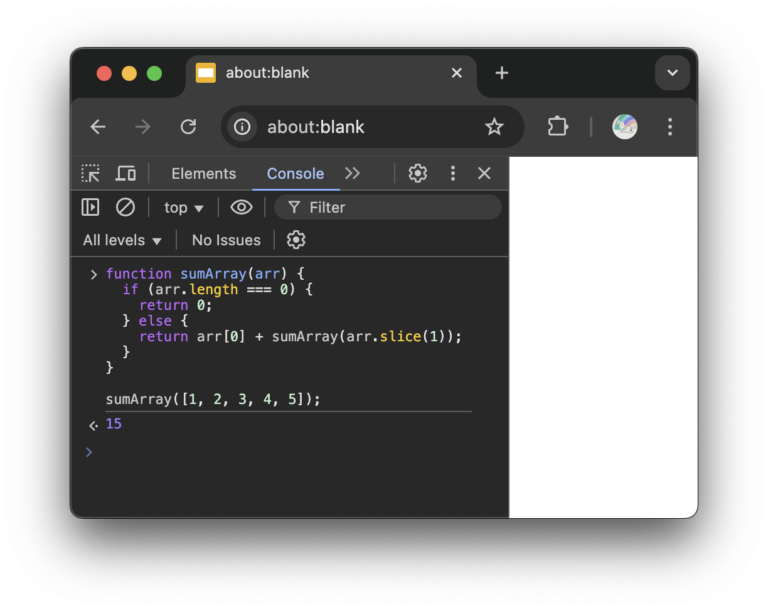
Task: Click the sumArray([1, 2, 3, 4, 5]) call
Action: (x=213, y=399)
